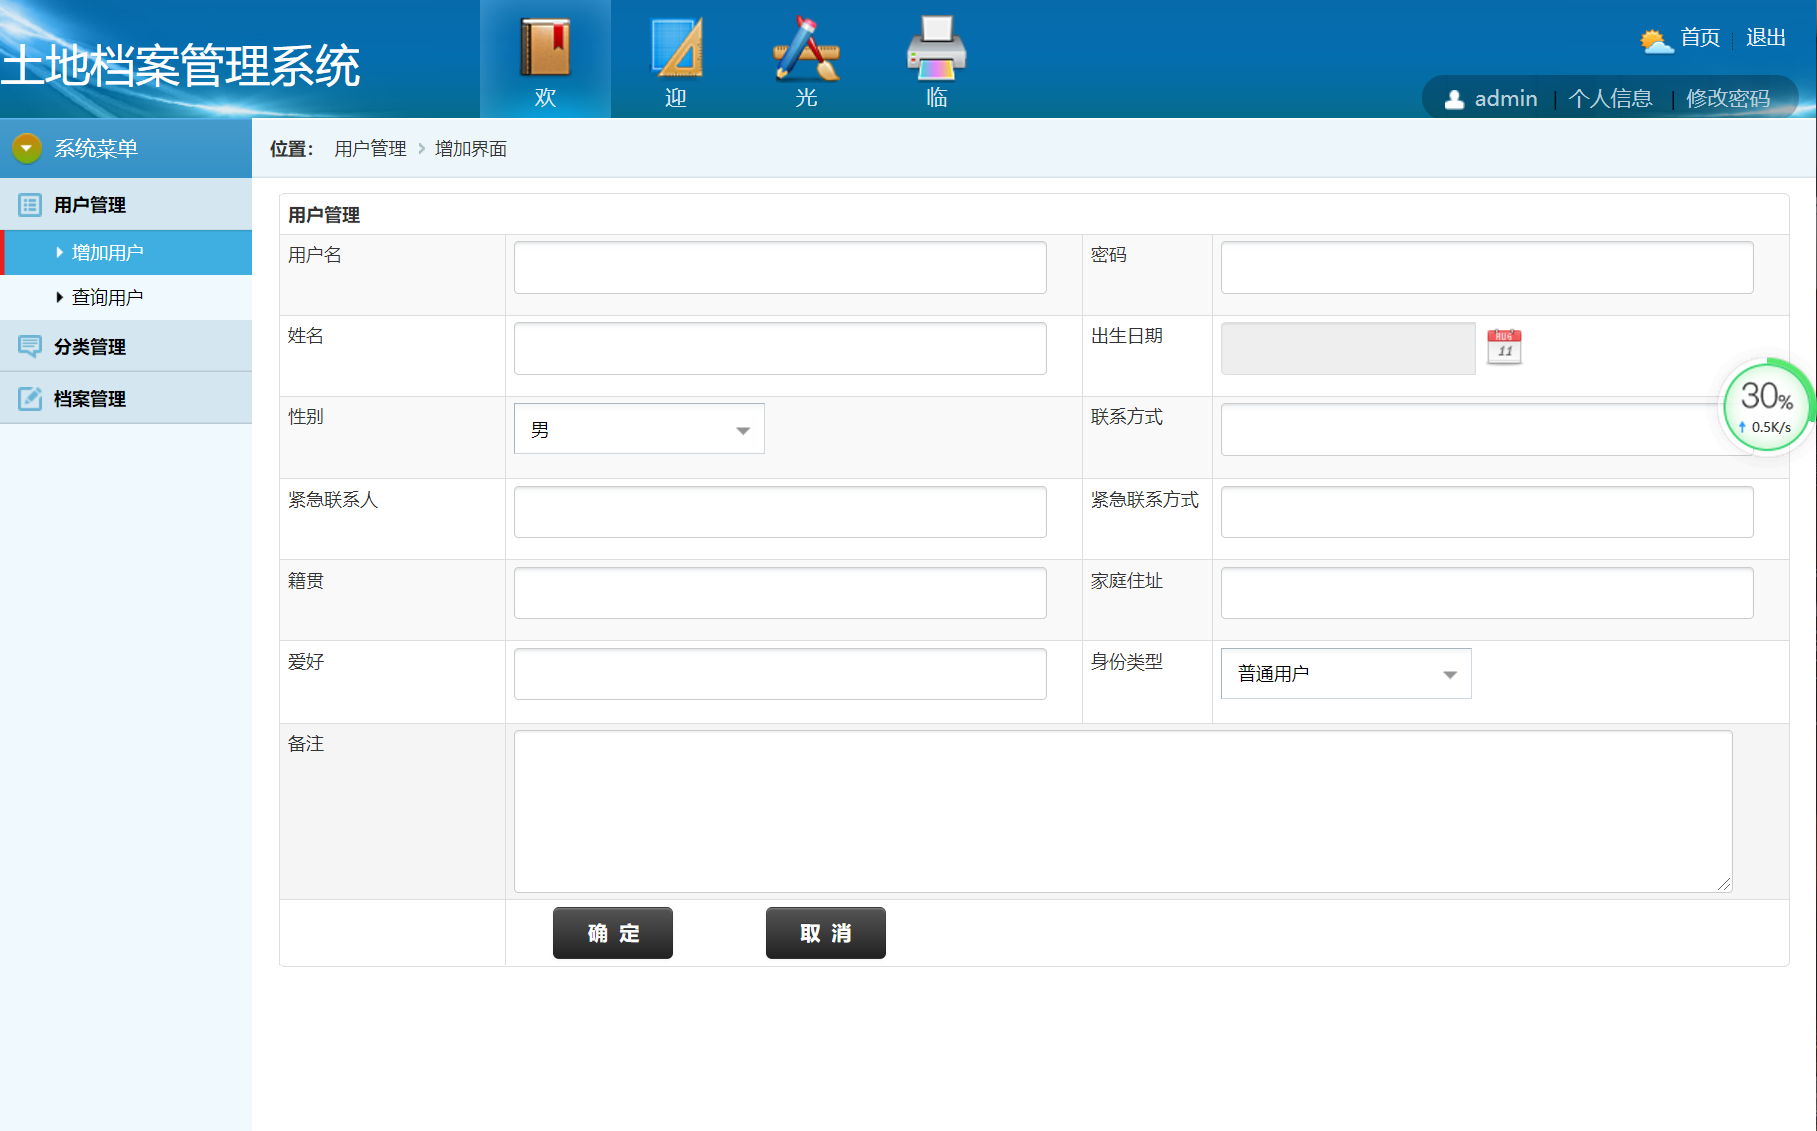Image resolution: width=1817 pixels, height=1131 pixels.
Task: Click the 档案管理 edit icon in sidebar
Action: 30,398
